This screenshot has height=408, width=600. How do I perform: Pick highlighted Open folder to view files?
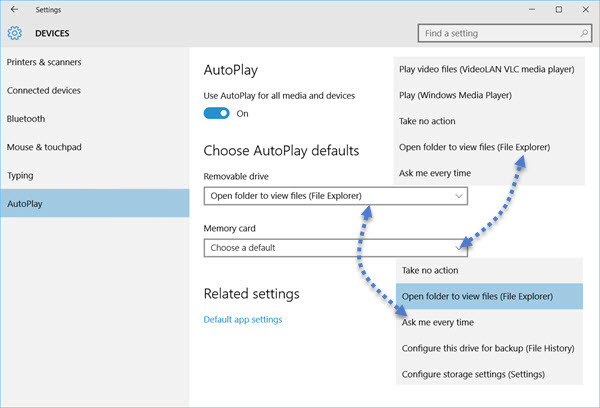[489, 296]
